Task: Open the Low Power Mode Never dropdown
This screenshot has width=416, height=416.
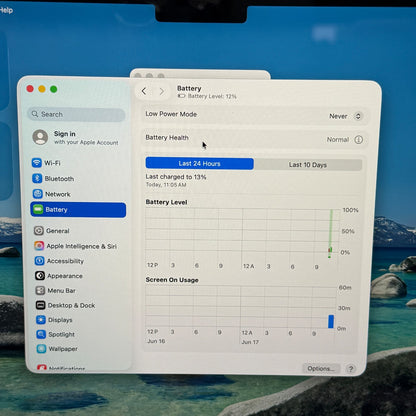Action: (345, 116)
